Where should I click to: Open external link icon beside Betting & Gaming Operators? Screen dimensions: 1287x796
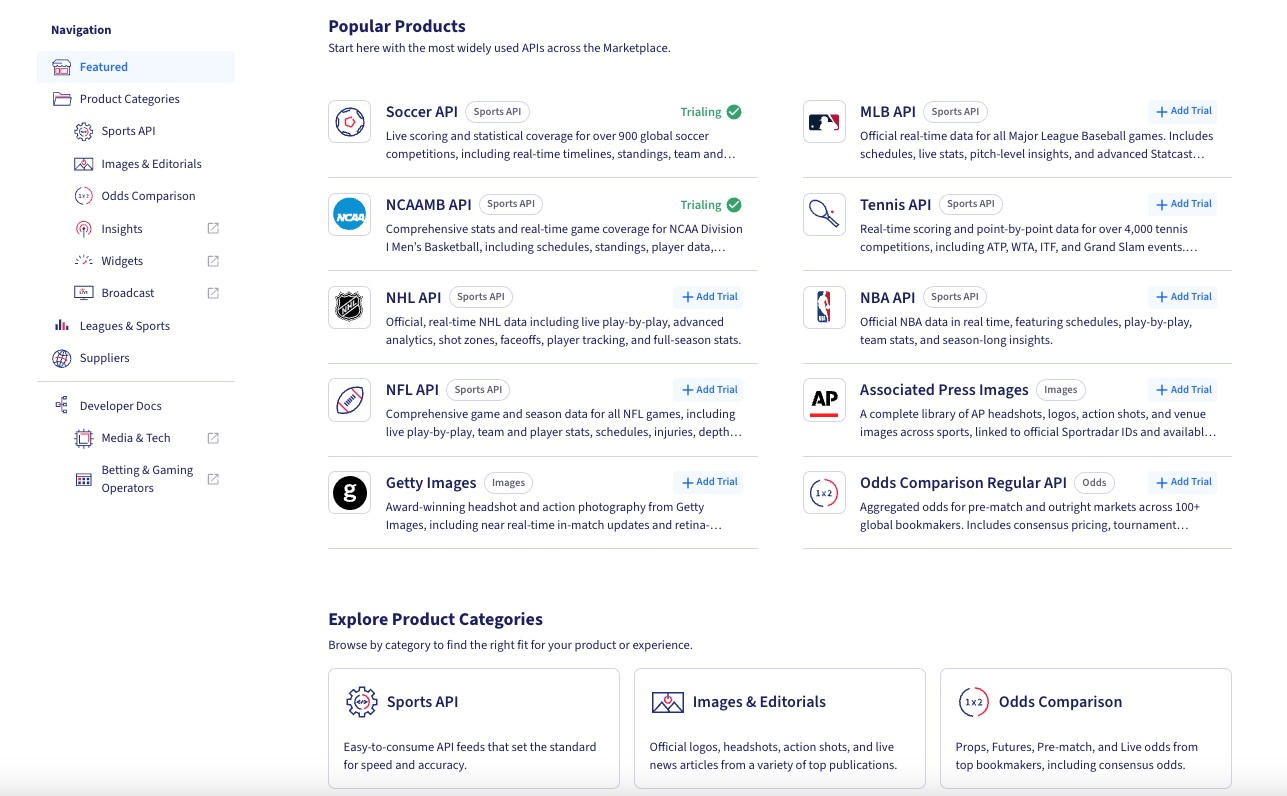coord(213,479)
